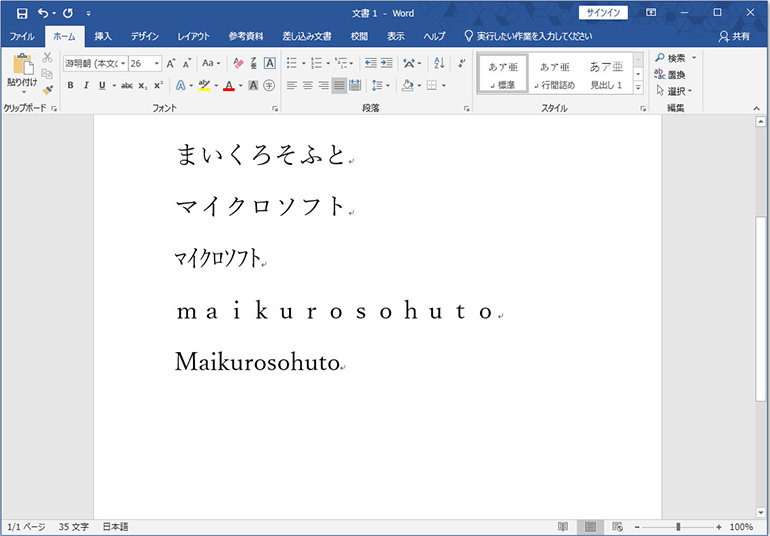Open the font size 26 dropdown
This screenshot has height=536, width=770.
[x=157, y=63]
